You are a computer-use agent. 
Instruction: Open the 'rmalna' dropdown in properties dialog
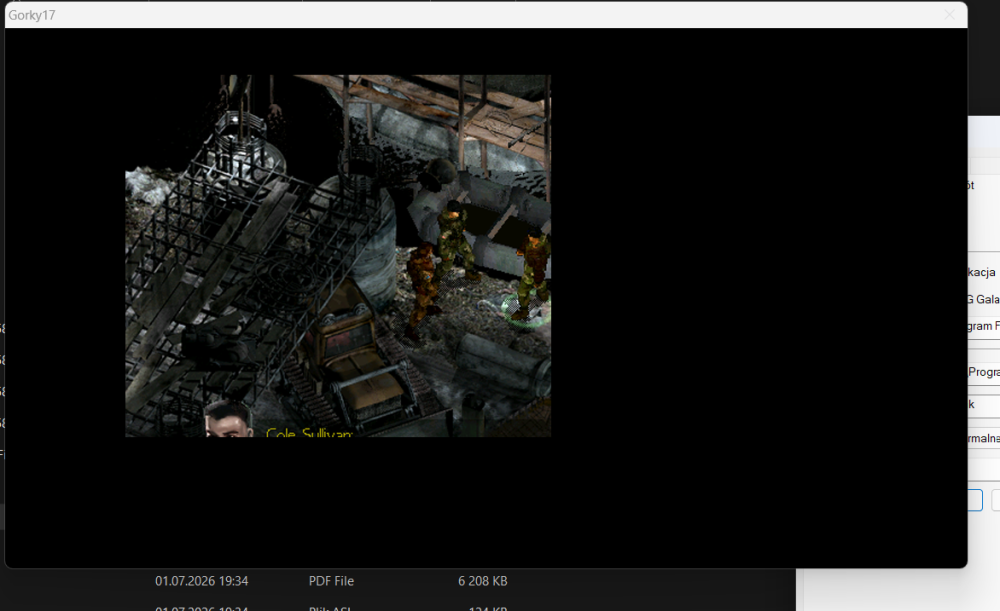click(983, 438)
